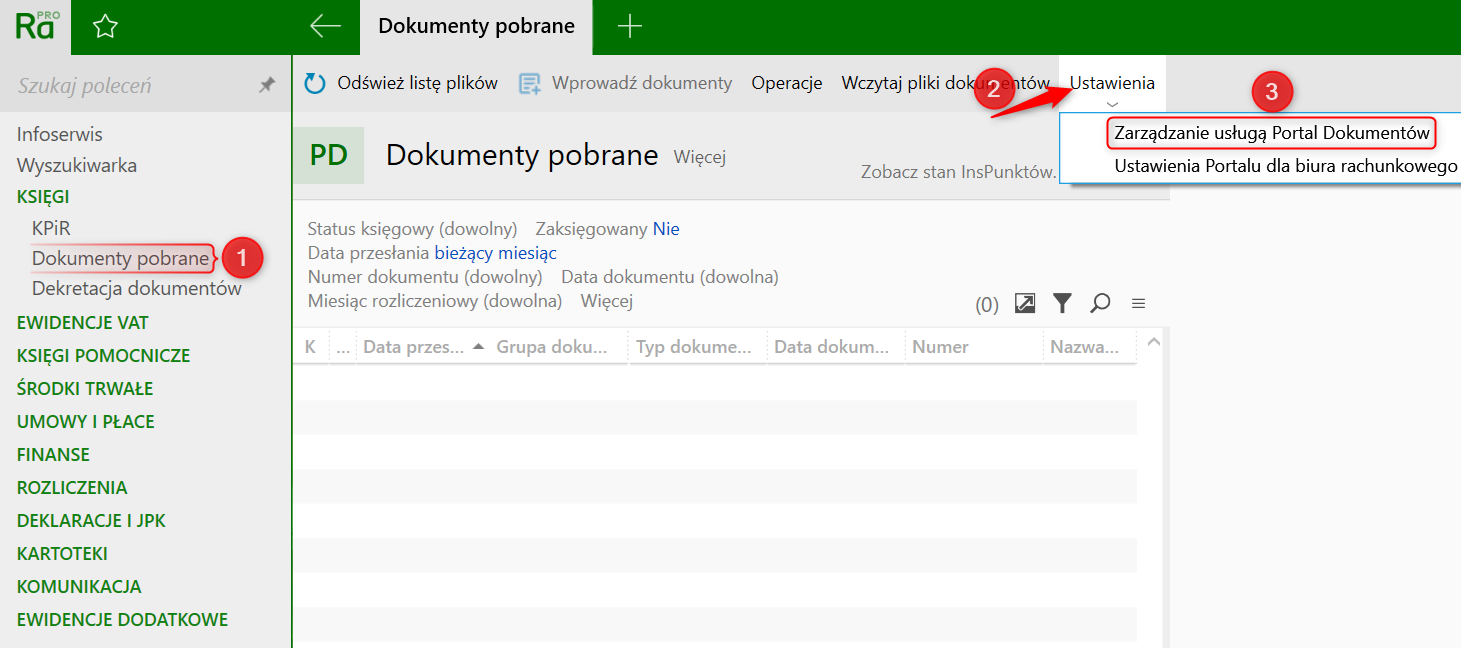Viewport: 1461px width, 648px height.
Task: Click the (0) record count indicator
Action: pyautogui.click(x=987, y=305)
